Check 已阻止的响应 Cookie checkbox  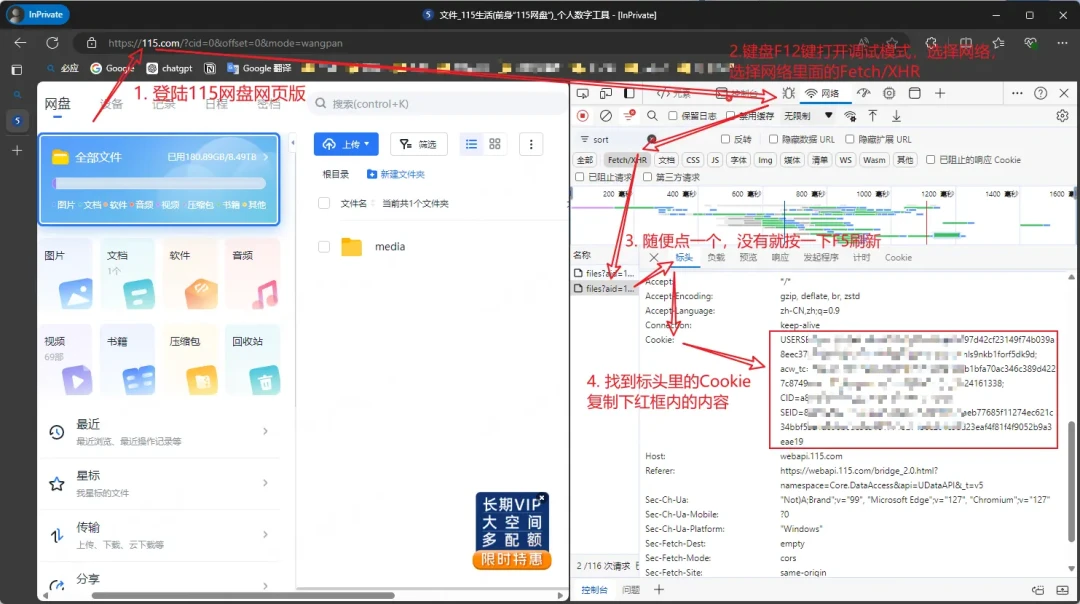[x=931, y=160]
